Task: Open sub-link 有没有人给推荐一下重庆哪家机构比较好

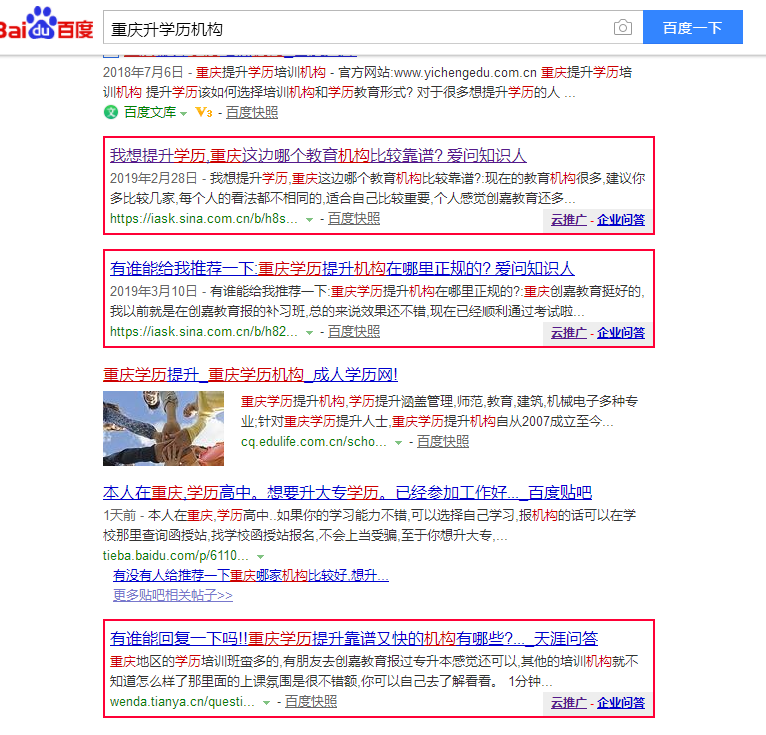Action: pos(251,575)
